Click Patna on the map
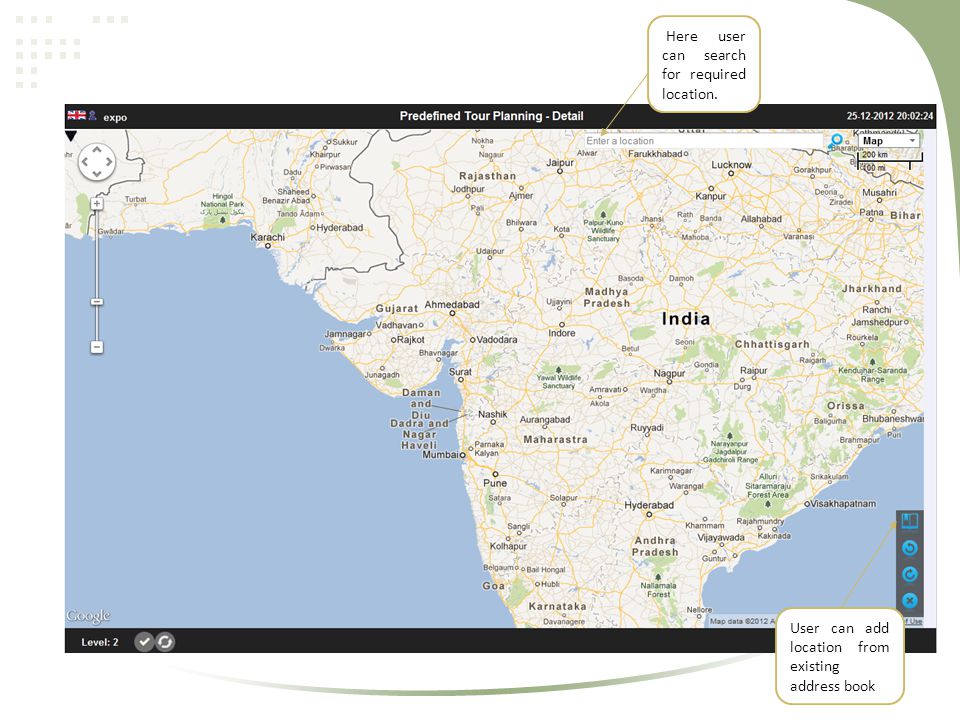The height and width of the screenshot is (720, 960). point(871,212)
